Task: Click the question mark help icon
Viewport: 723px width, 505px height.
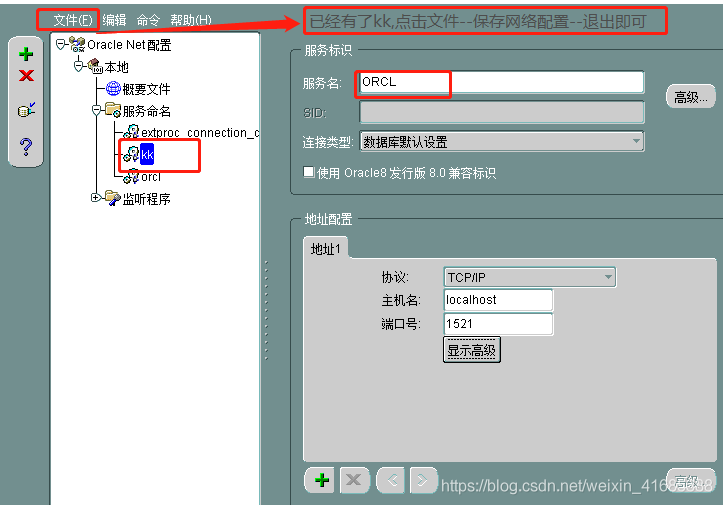Action: tap(26, 147)
